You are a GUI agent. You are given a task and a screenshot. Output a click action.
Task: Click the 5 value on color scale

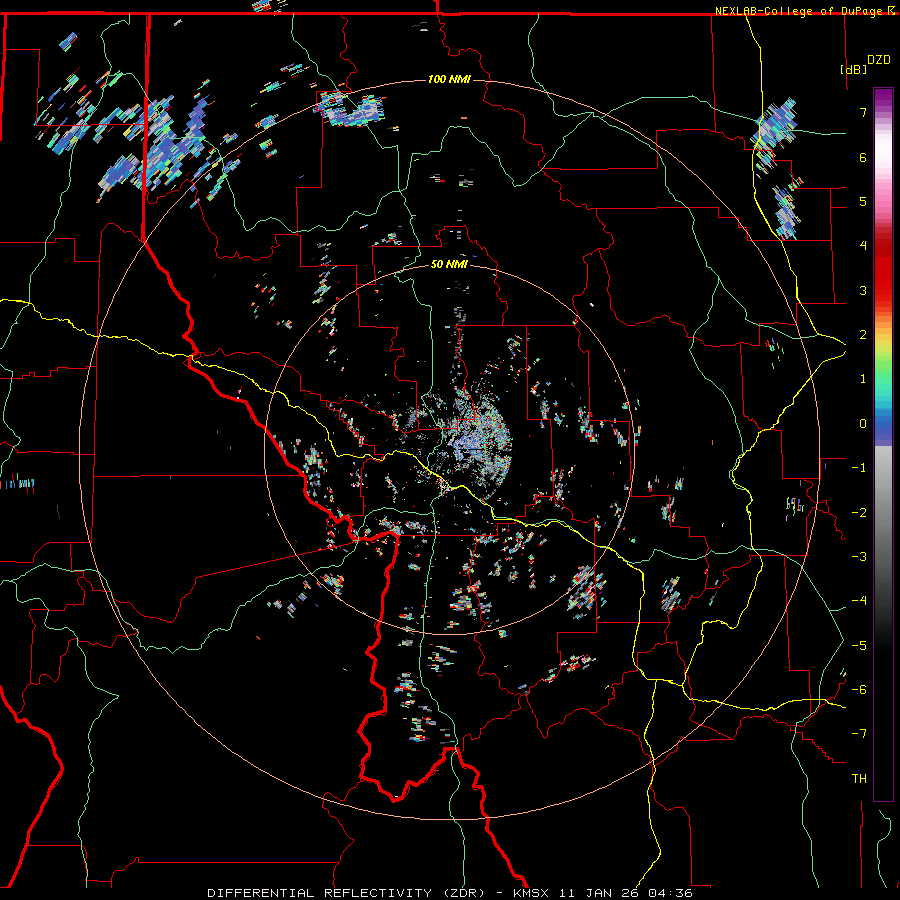pyautogui.click(x=863, y=201)
